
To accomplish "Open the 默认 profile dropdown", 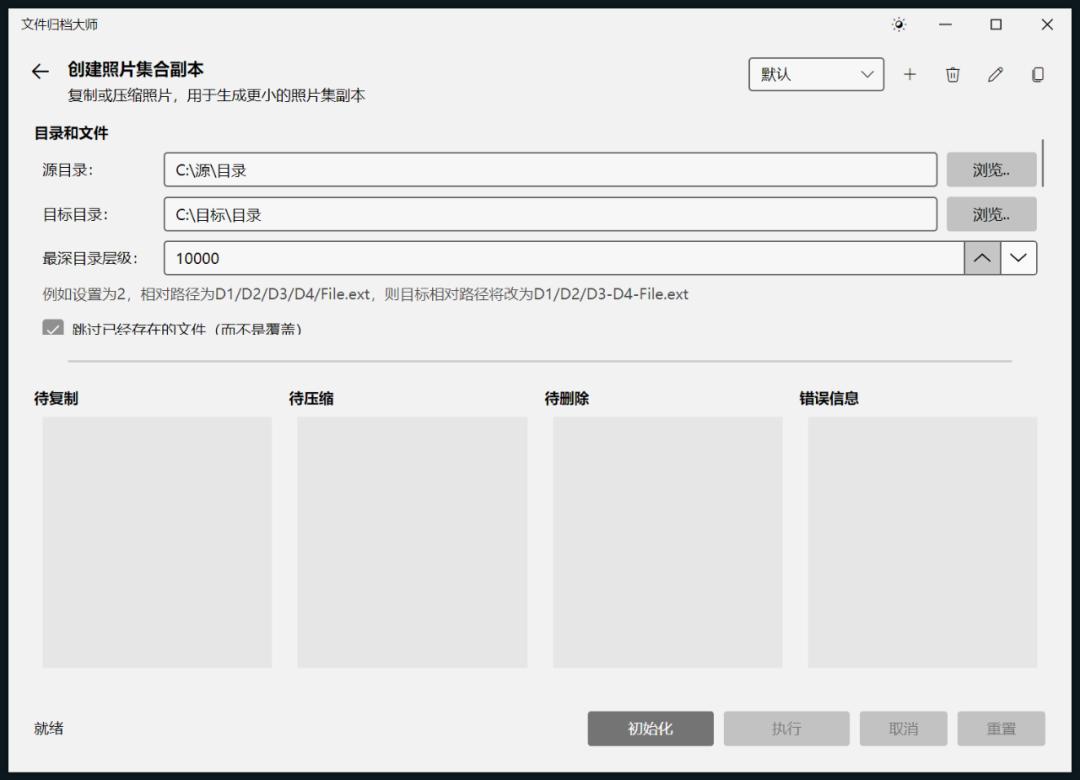I will click(x=816, y=74).
